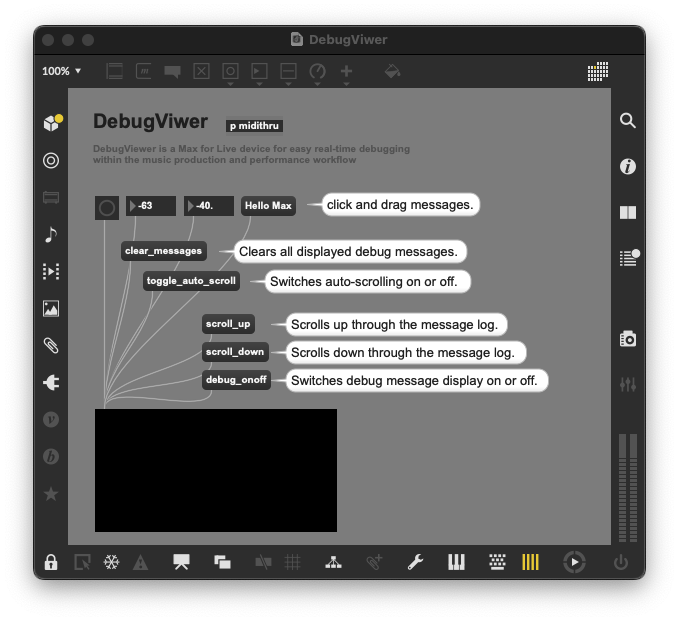Click the debug_onoff message box
The height and width of the screenshot is (621, 679).
pyautogui.click(x=236, y=380)
